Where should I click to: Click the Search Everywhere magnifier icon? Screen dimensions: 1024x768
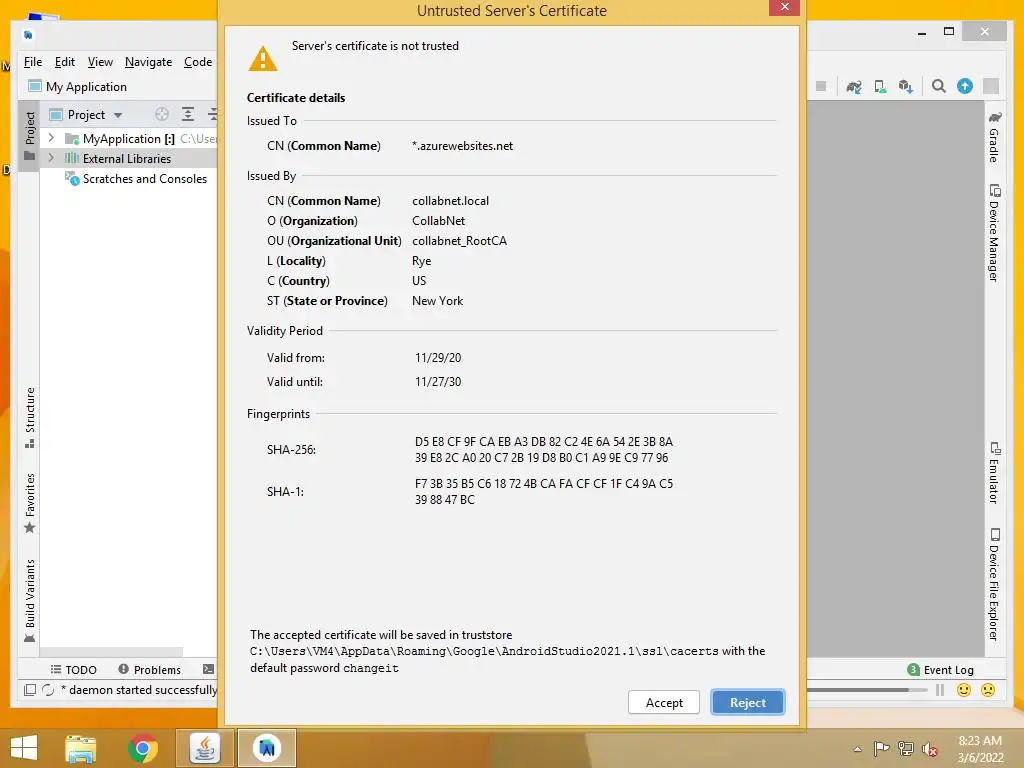(938, 86)
